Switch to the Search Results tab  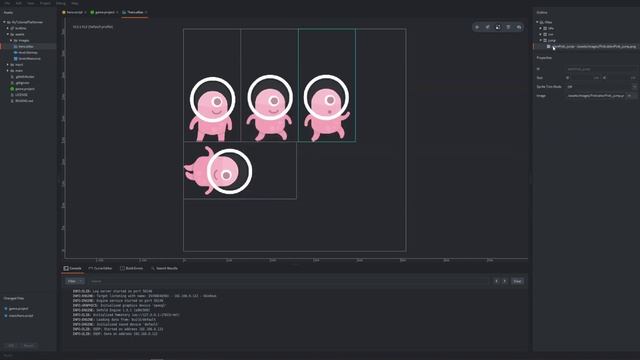pyautogui.click(x=164, y=268)
